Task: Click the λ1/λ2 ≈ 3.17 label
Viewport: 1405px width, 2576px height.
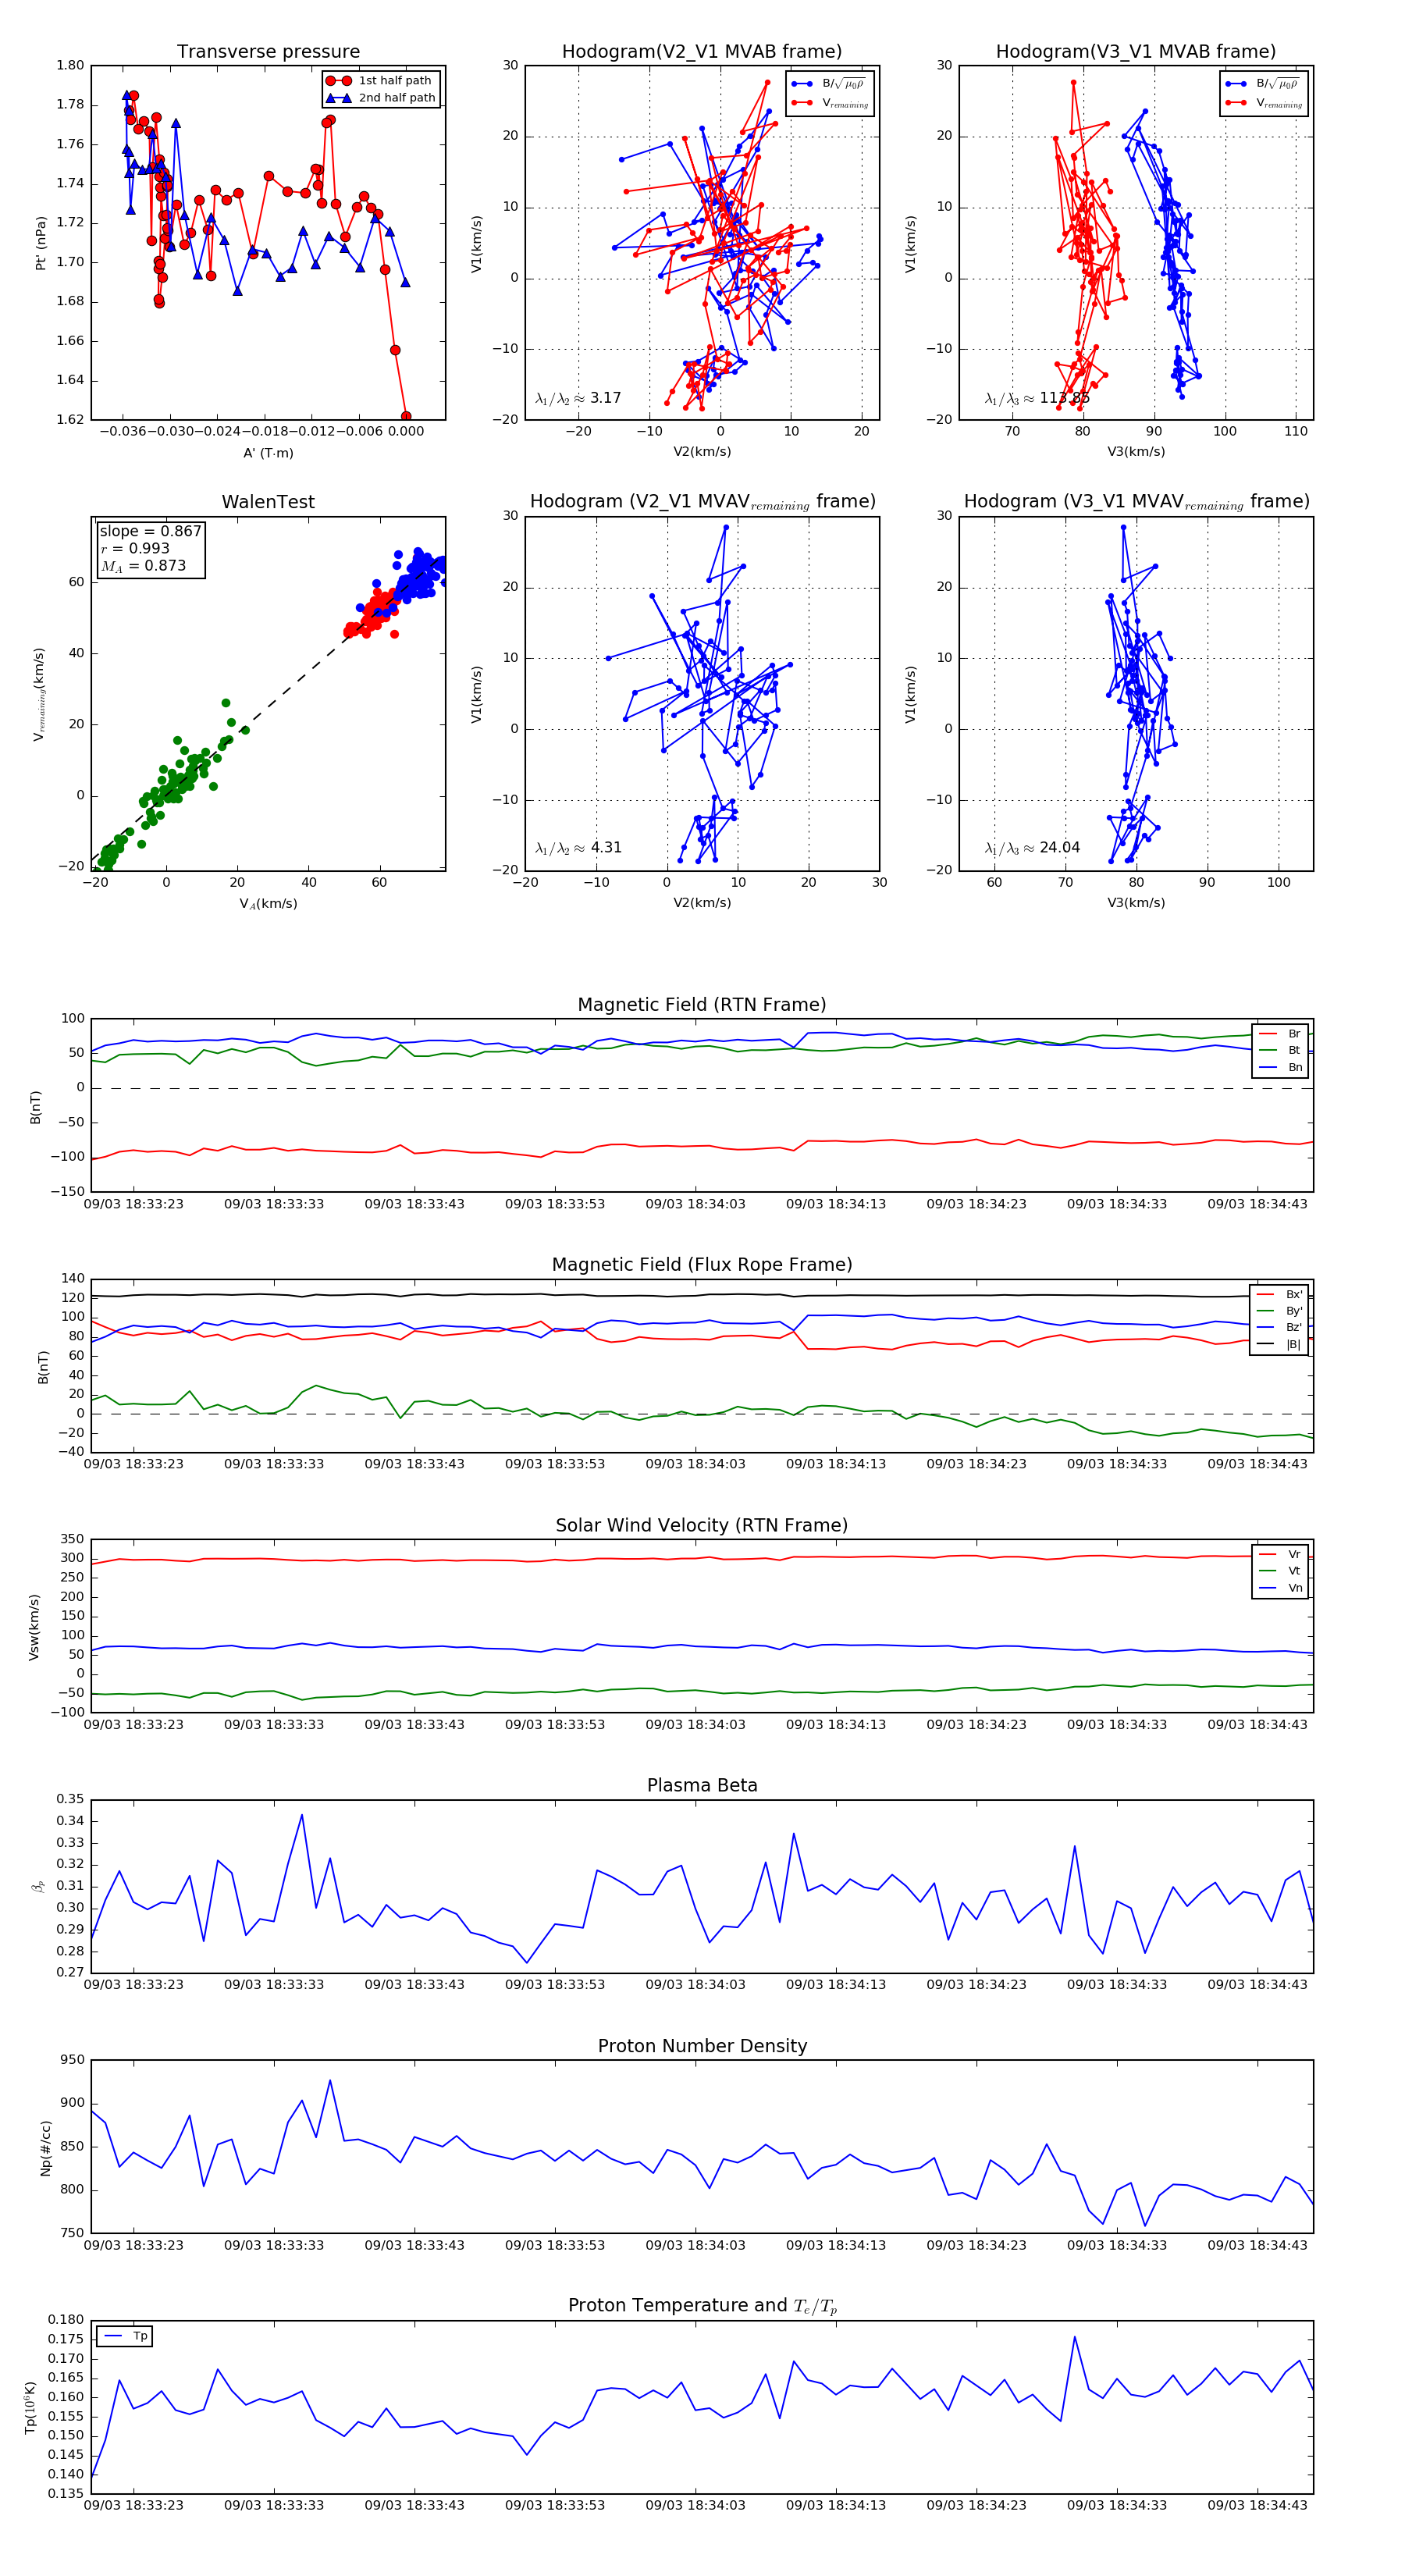Action: pos(578,398)
